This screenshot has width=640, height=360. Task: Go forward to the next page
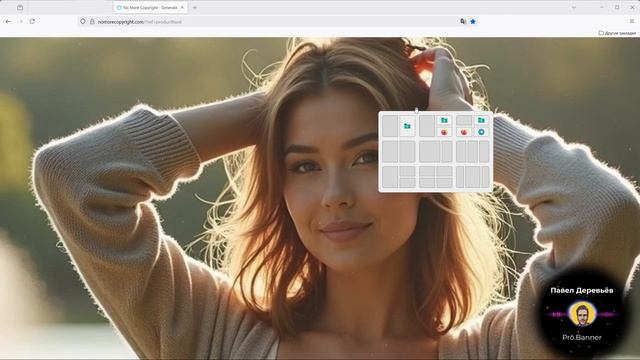click(20, 21)
